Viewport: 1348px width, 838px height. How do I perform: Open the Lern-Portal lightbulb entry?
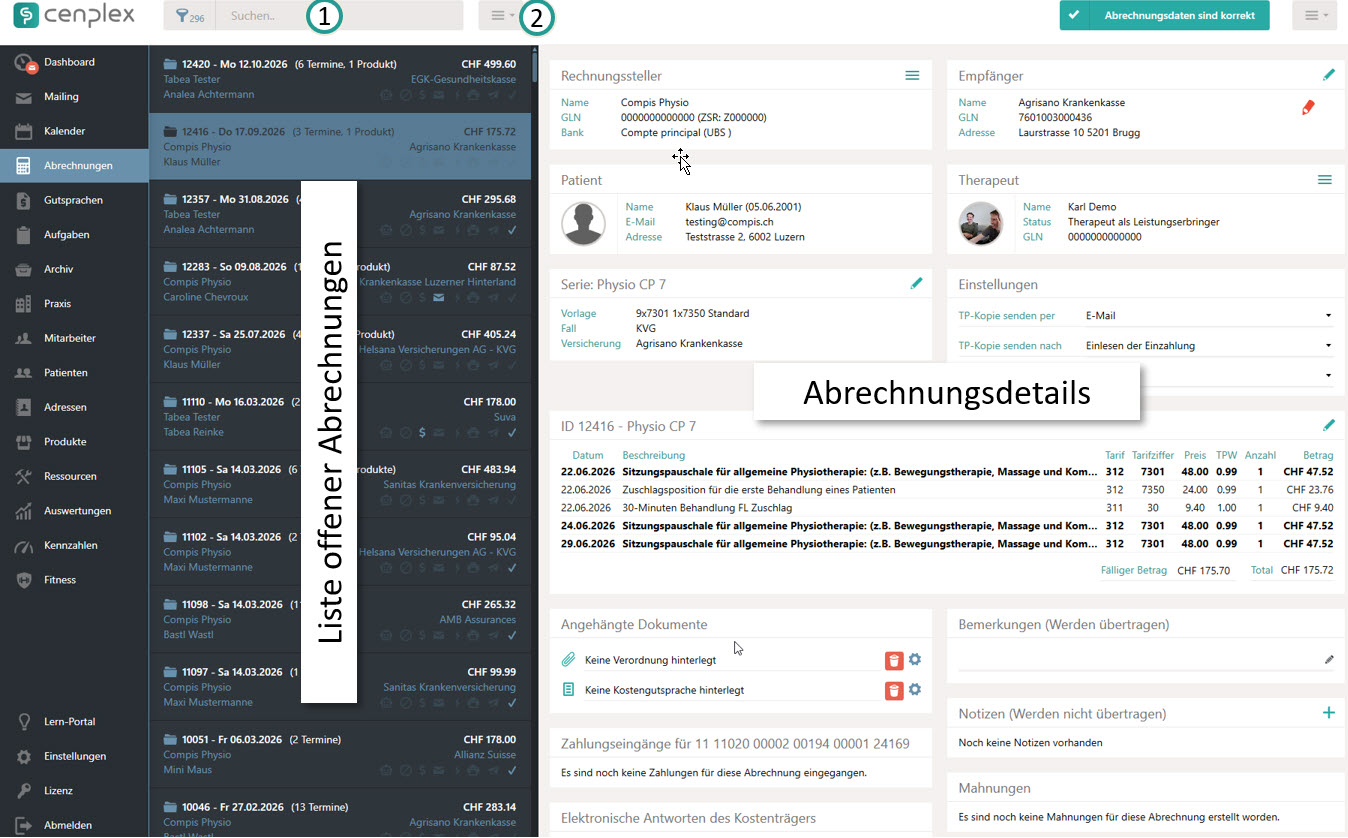click(74, 722)
